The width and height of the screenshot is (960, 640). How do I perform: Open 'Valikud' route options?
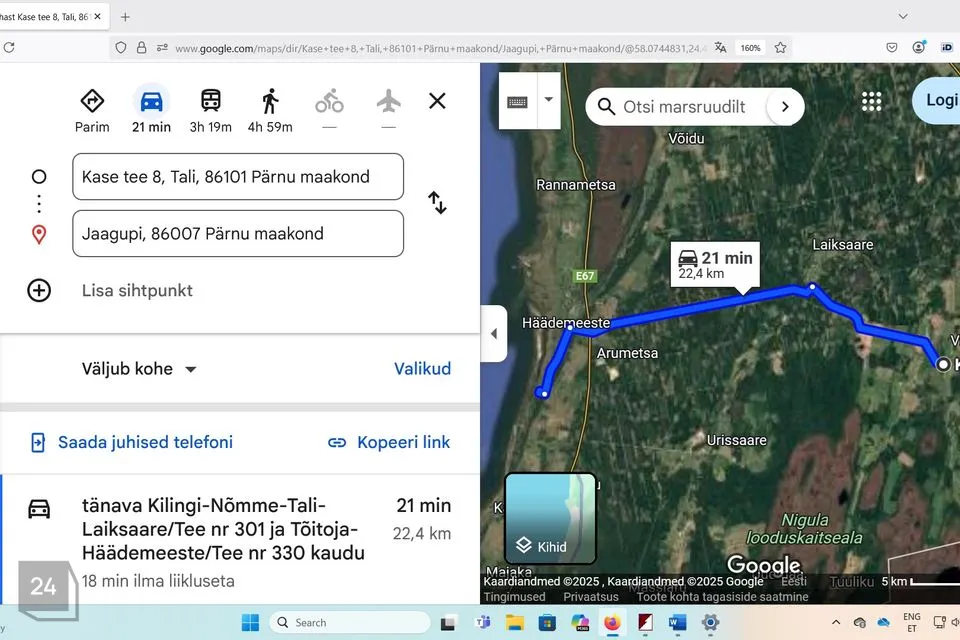[x=422, y=369]
